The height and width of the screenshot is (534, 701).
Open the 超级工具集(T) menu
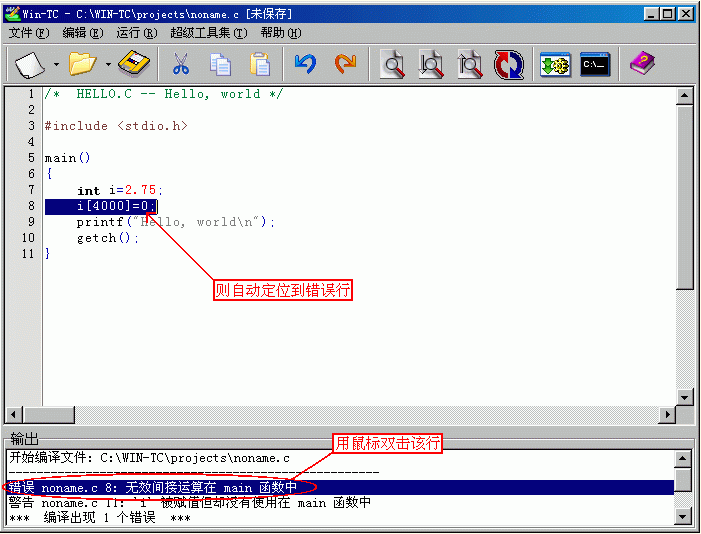pos(208,33)
